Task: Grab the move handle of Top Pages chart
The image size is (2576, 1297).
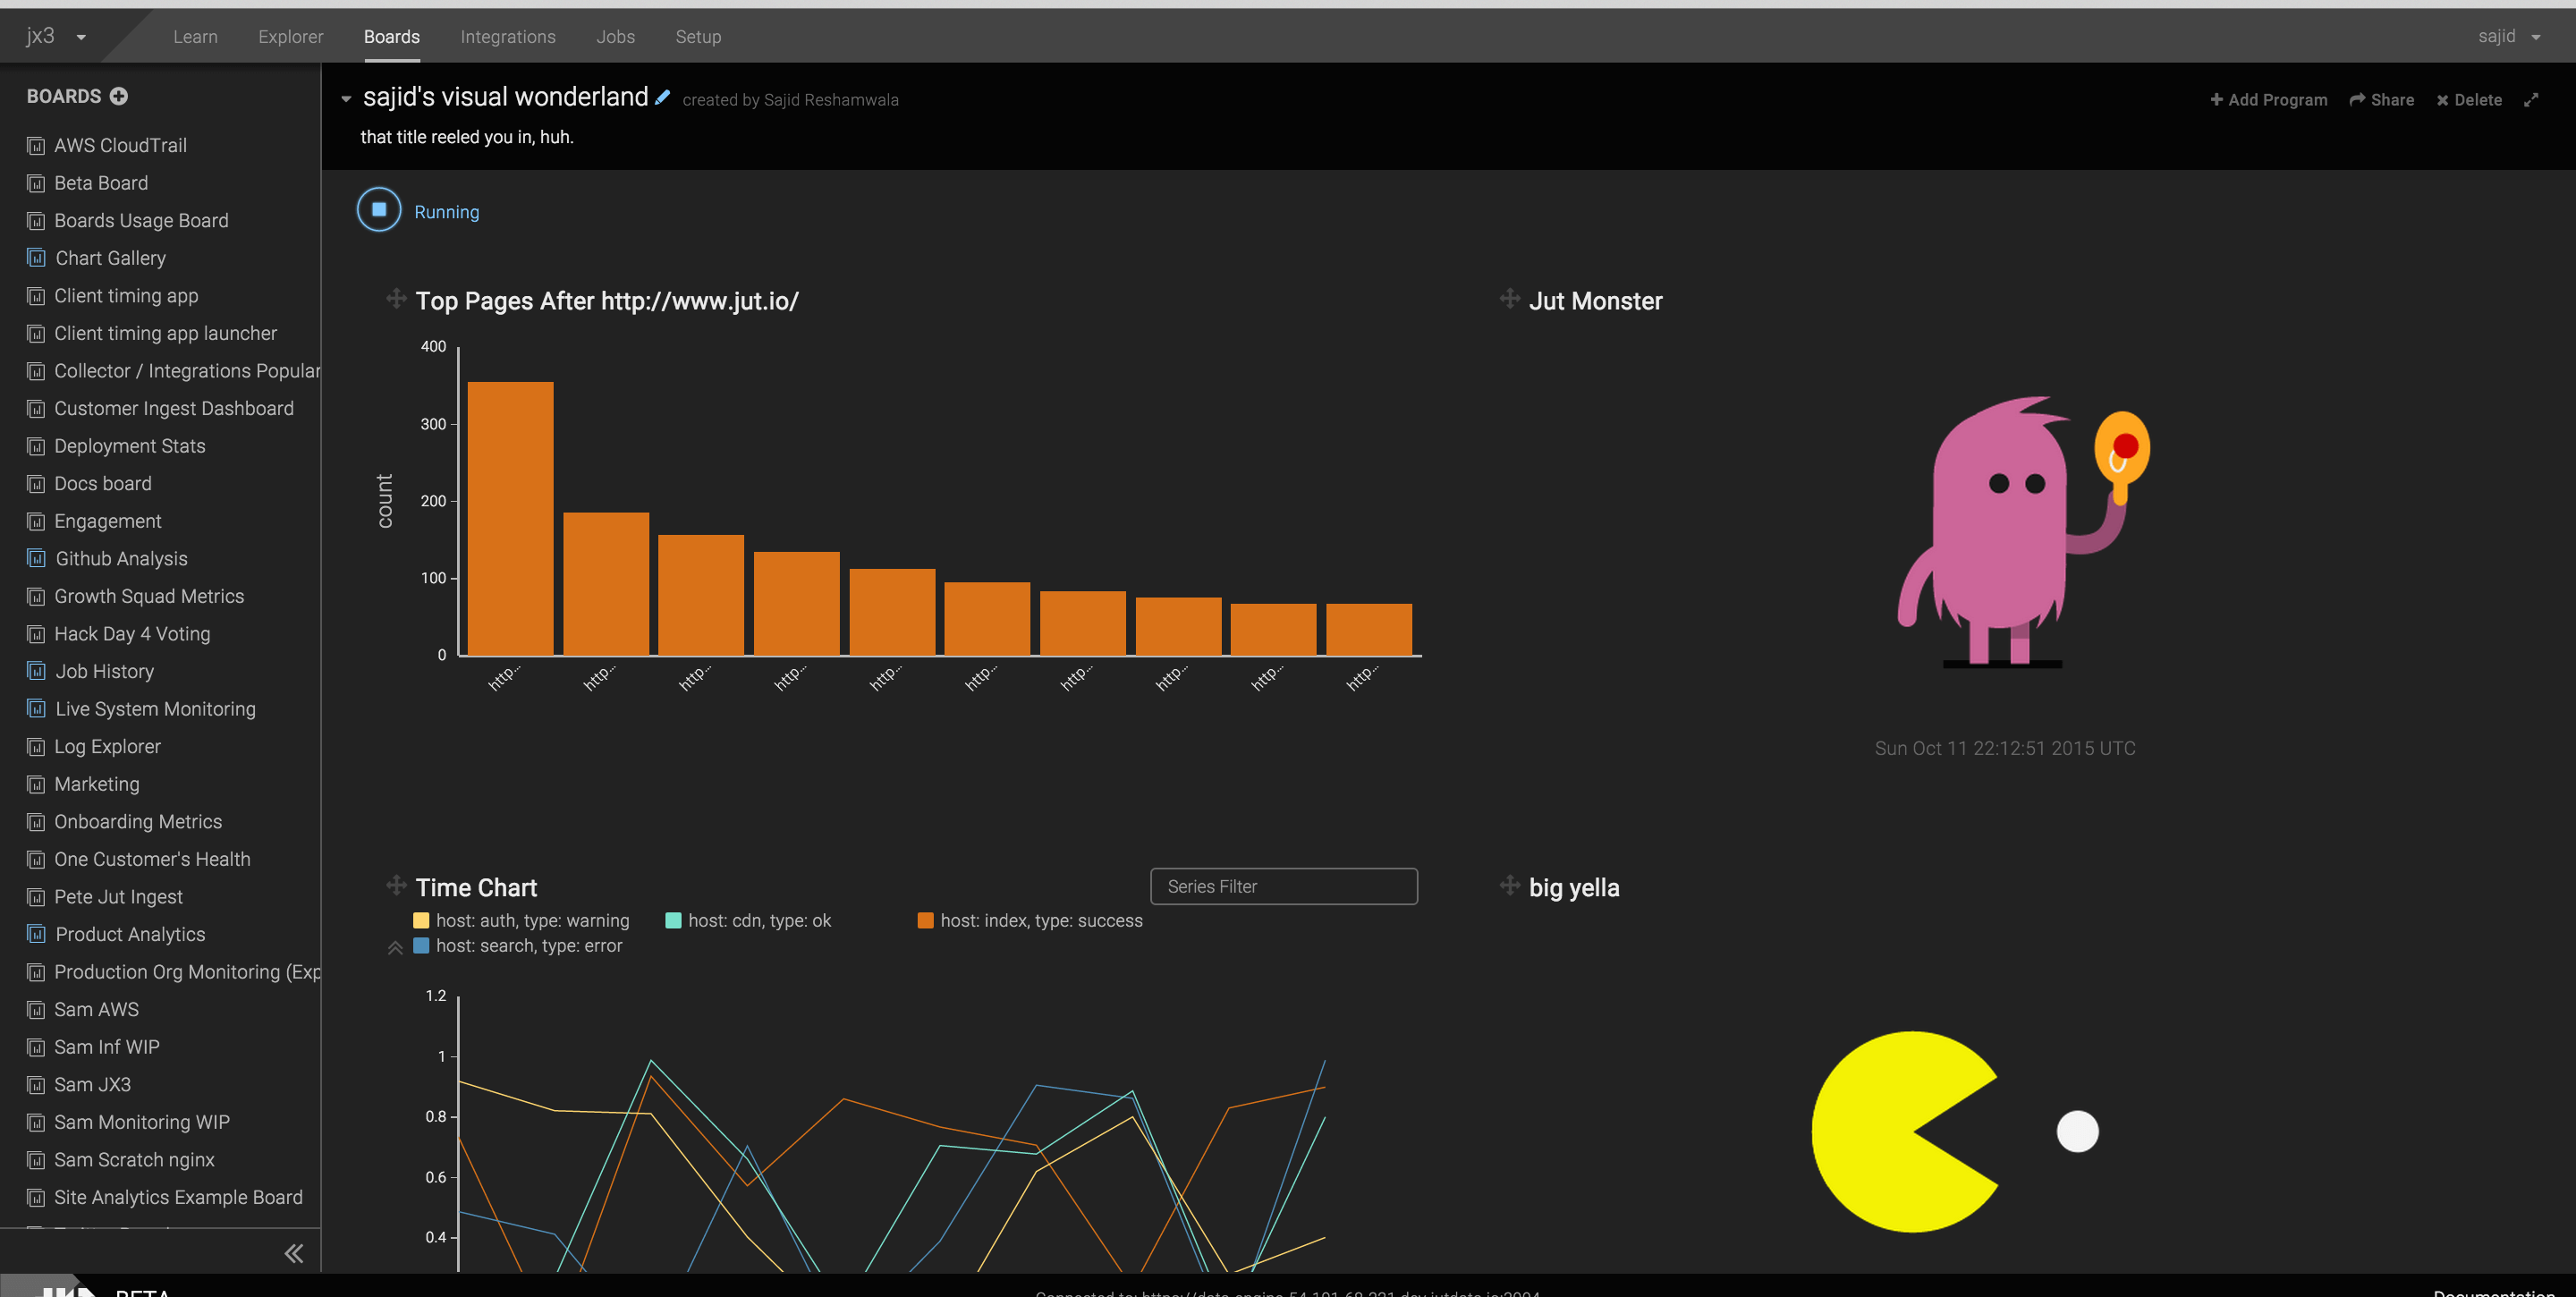Action: (396, 298)
